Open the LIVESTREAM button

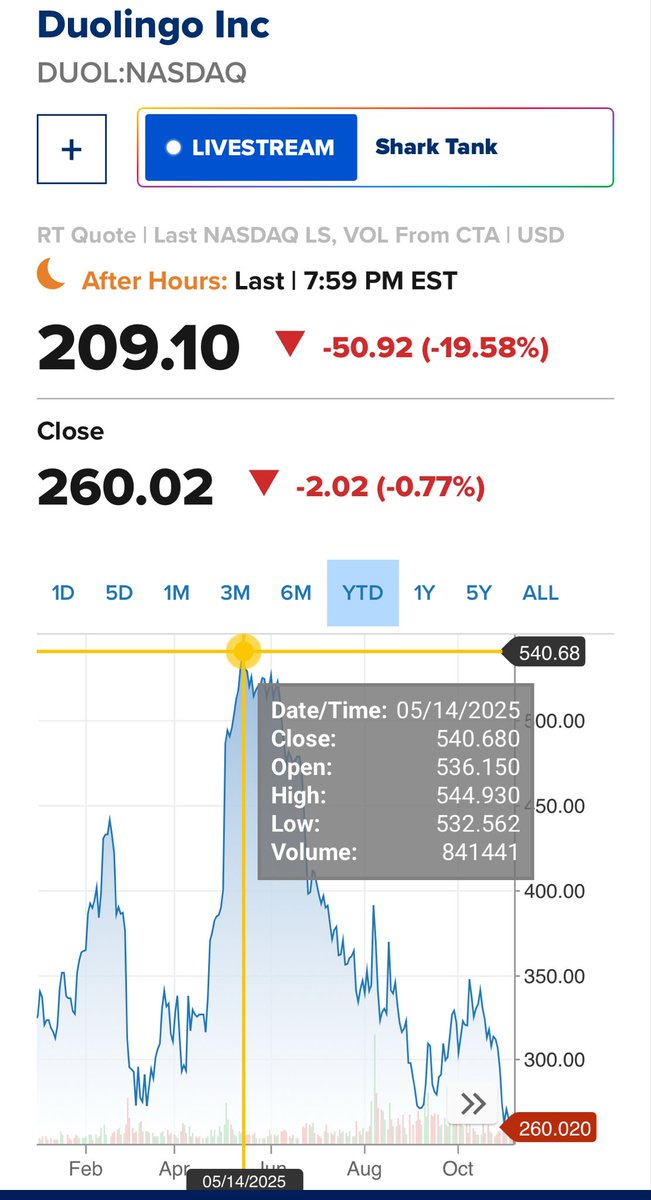251,148
